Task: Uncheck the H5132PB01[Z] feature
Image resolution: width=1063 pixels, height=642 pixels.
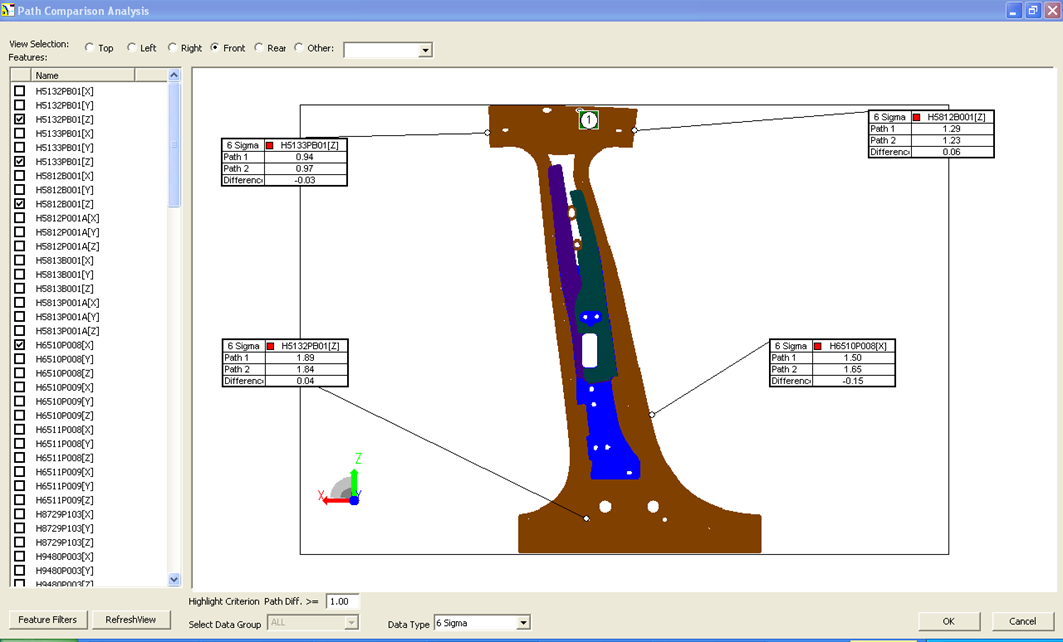Action: [x=18, y=118]
